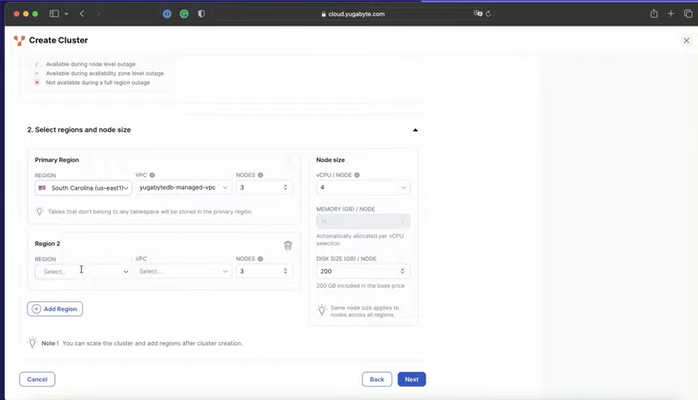The width and height of the screenshot is (698, 400).
Task: Open the Safari share icon
Action: (x=653, y=14)
